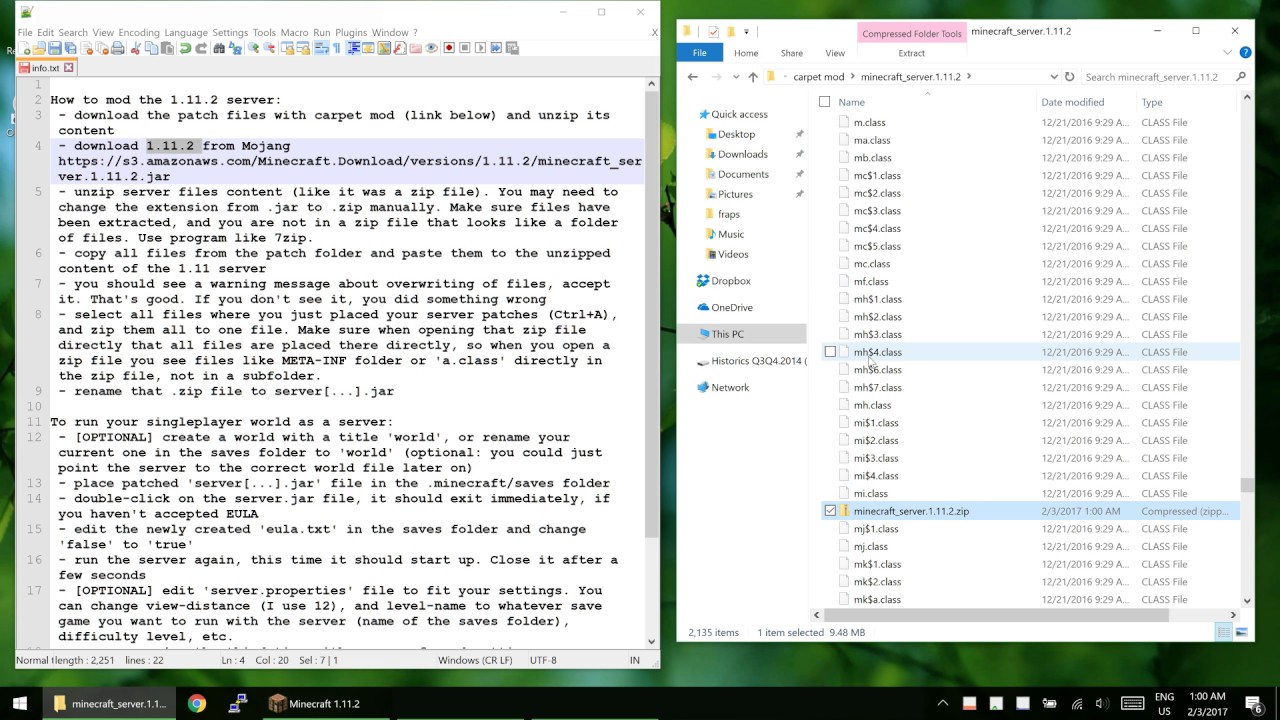Click the Refresh icon in Explorer address bar
This screenshot has width=1280, height=720.
coord(1069,76)
